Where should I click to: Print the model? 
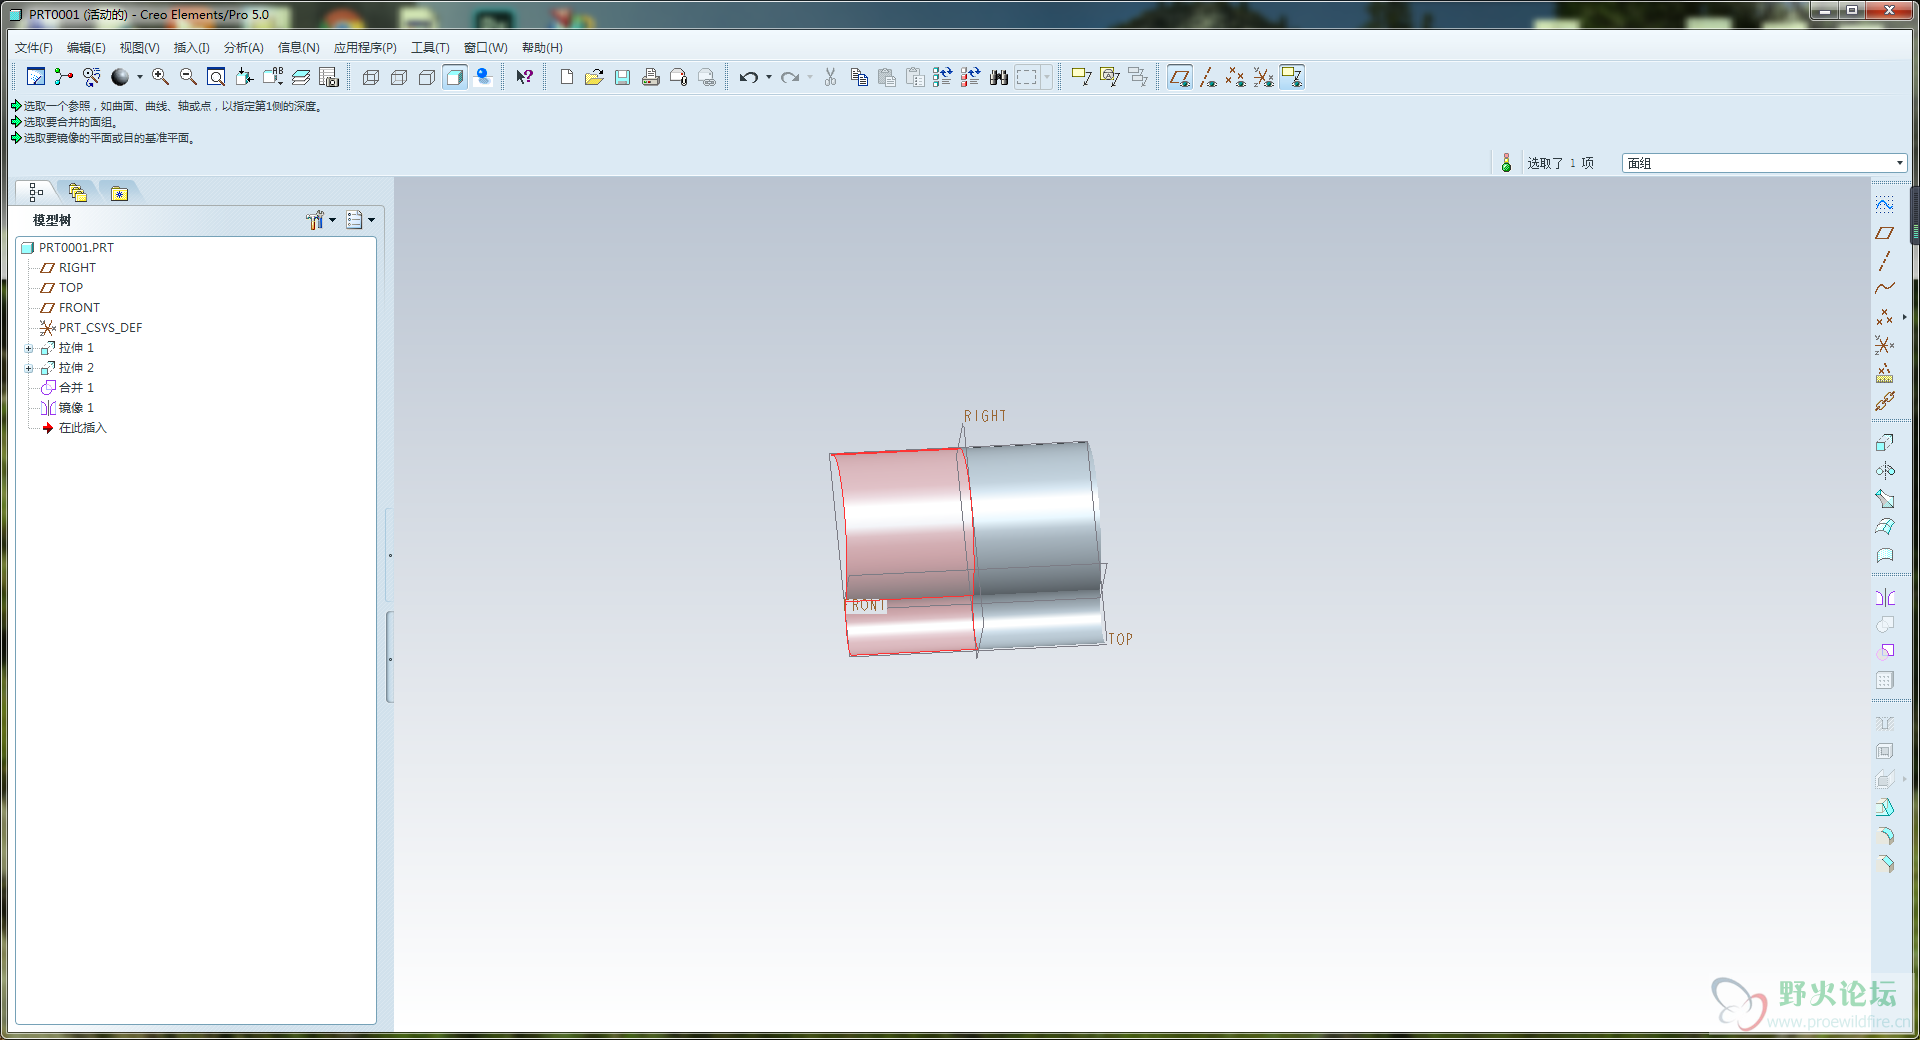point(650,77)
